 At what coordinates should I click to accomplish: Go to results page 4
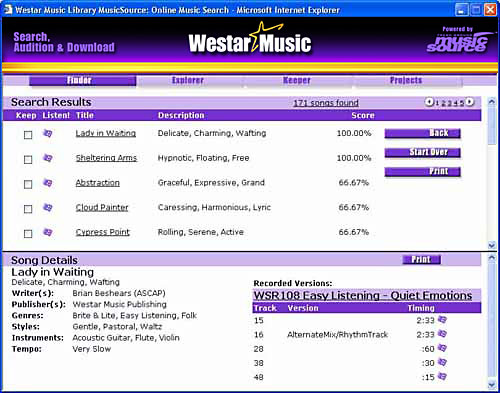(x=456, y=103)
